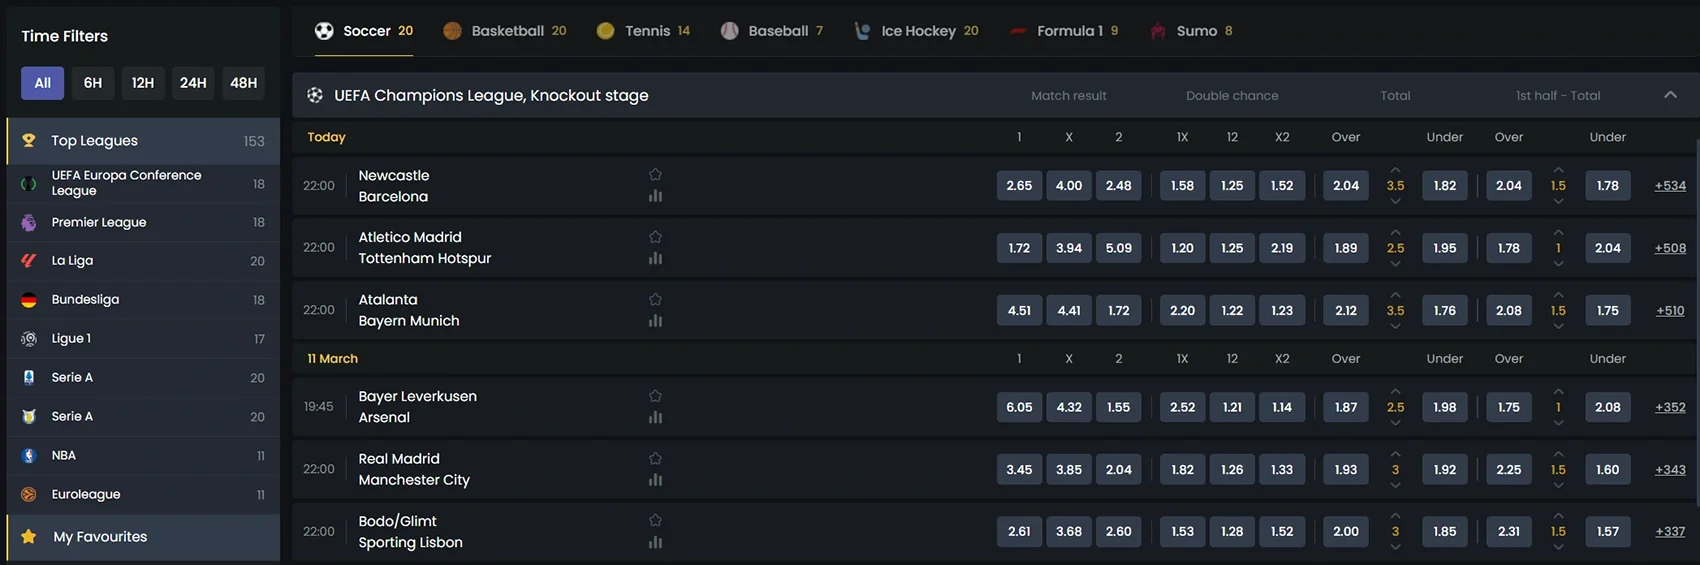The width and height of the screenshot is (1700, 565).
Task: Collapse the UEFA Champions League section
Action: tap(1670, 95)
